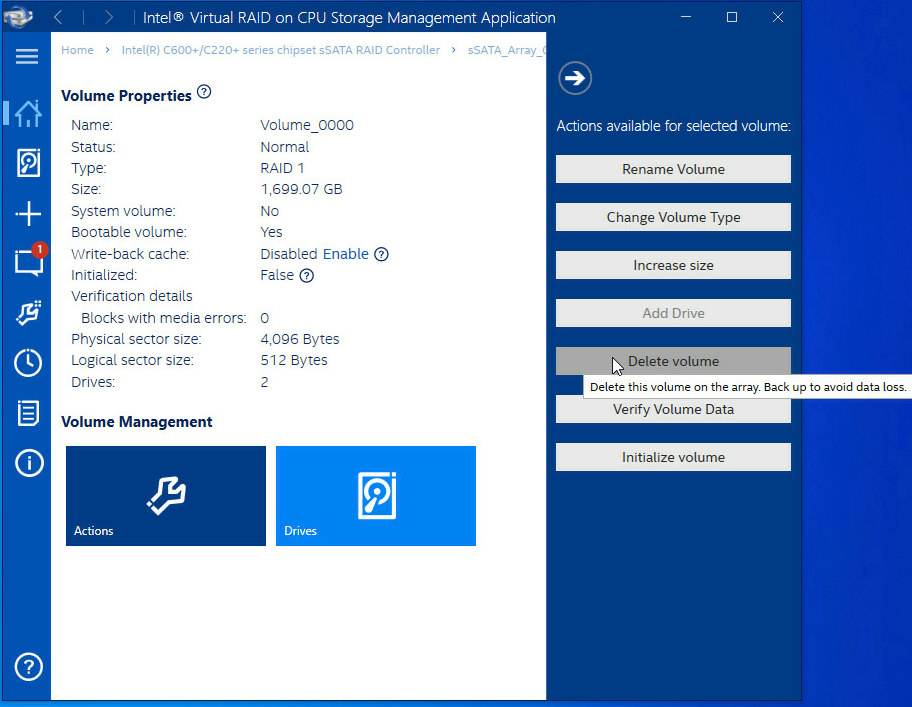
Task: Select the volume name Volume_0000
Action: pos(307,125)
